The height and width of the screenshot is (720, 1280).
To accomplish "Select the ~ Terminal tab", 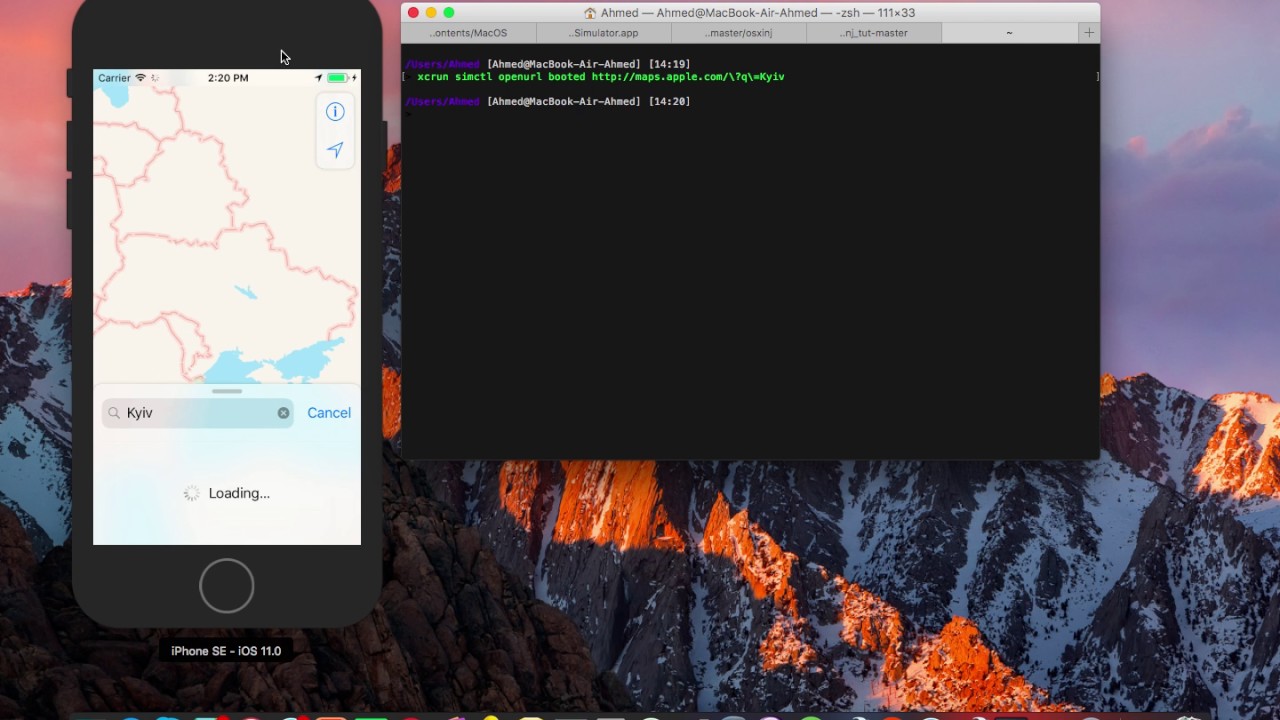I will (1009, 33).
